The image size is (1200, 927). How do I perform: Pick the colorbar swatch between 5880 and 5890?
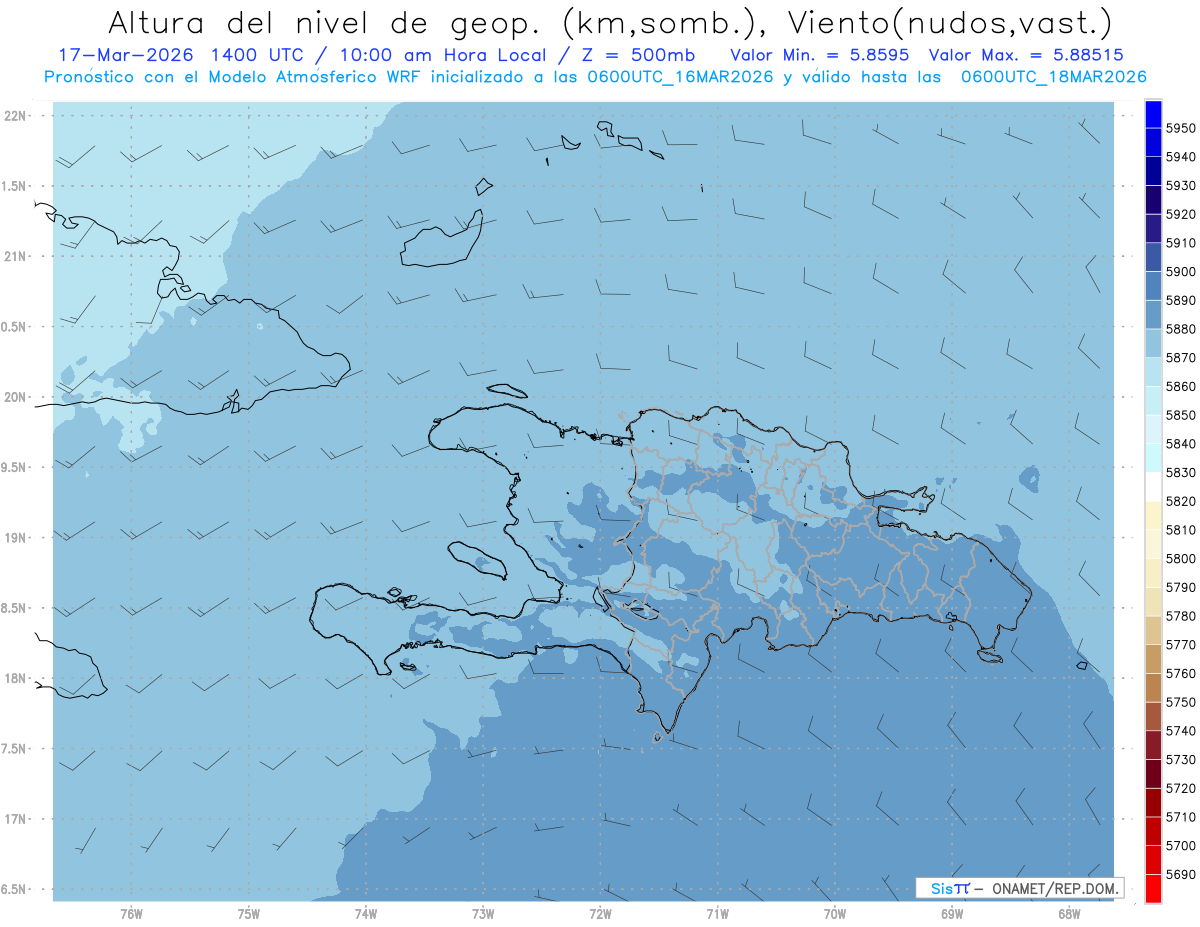point(1153,314)
